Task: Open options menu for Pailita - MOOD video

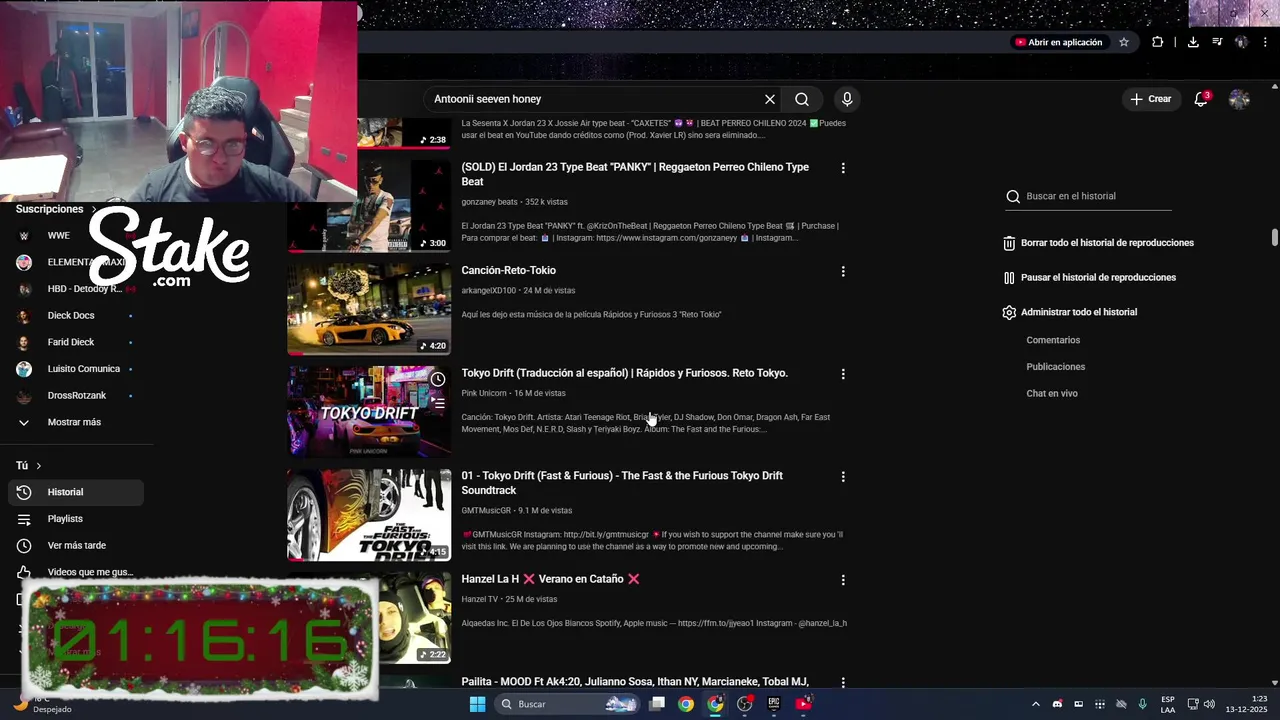Action: coord(843,683)
